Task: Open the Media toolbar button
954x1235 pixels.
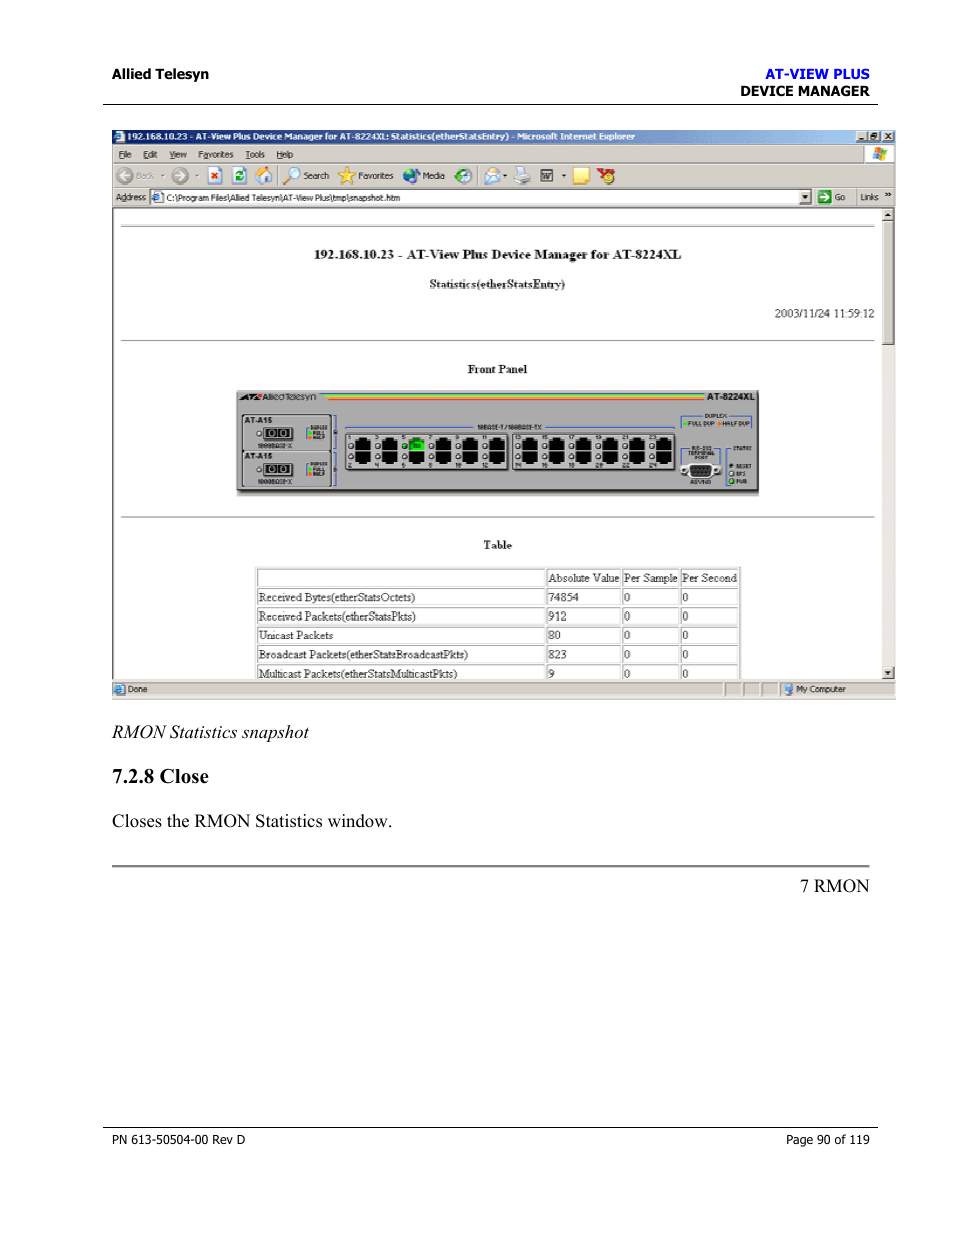Action: click(x=424, y=176)
